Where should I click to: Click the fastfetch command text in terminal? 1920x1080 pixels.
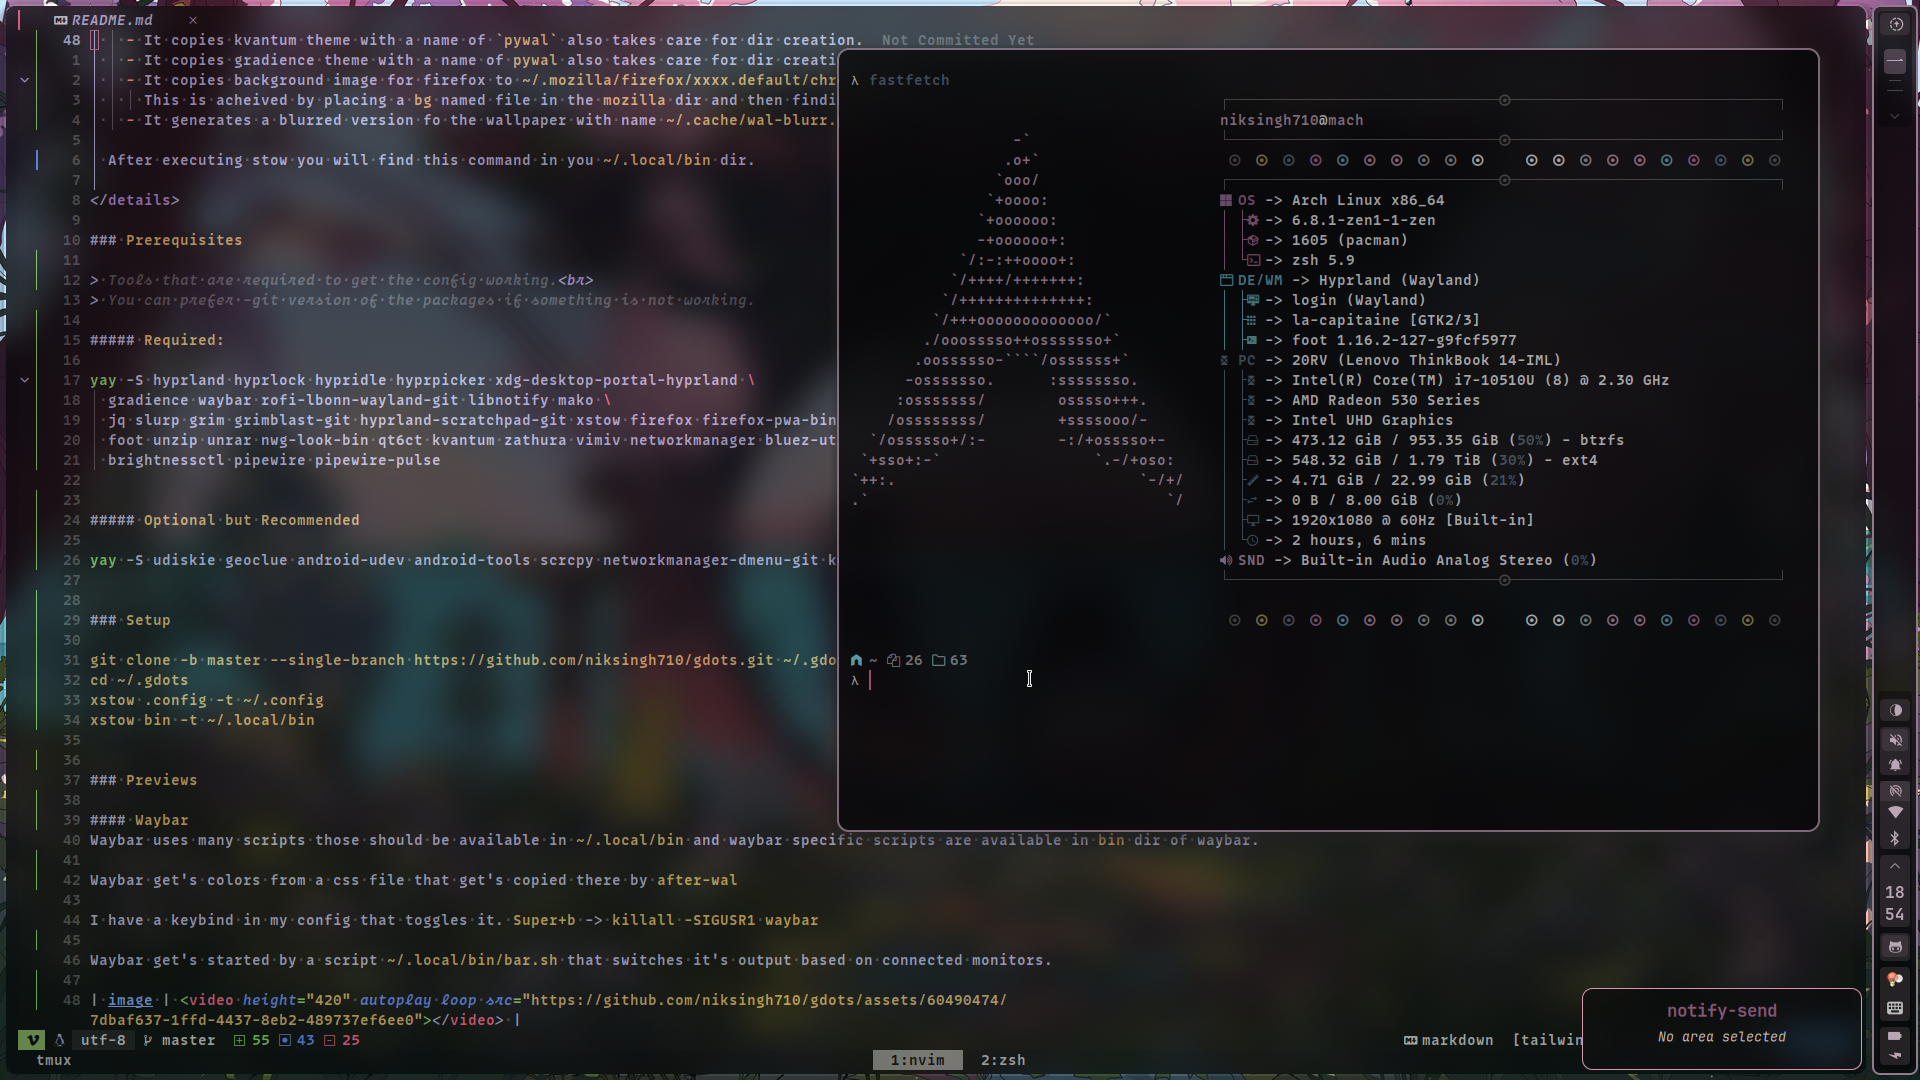pos(909,80)
